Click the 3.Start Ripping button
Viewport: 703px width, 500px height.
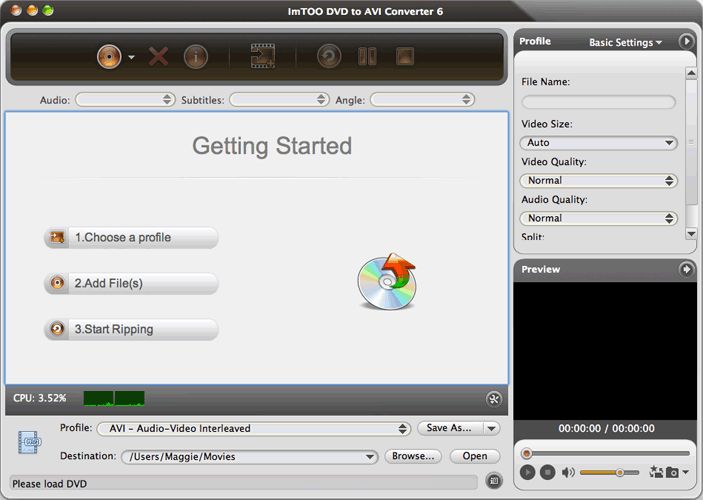(x=131, y=329)
